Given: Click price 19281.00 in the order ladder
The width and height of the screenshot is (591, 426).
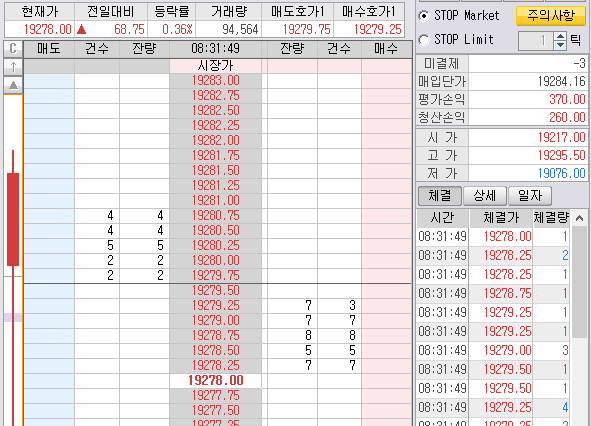Looking at the screenshot, I should (215, 201).
